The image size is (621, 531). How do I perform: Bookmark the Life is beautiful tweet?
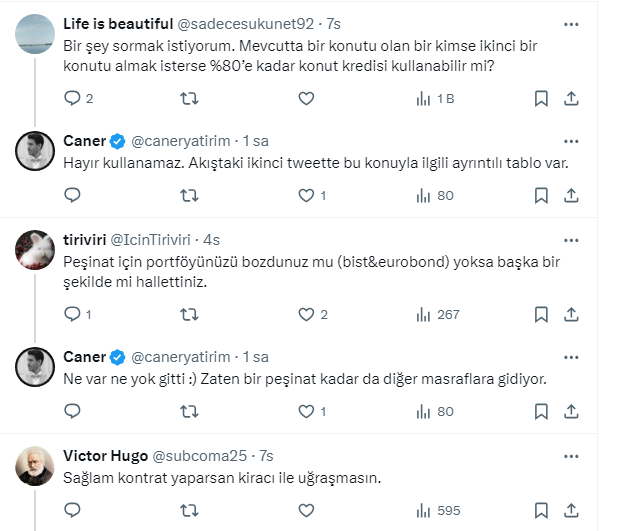541,98
